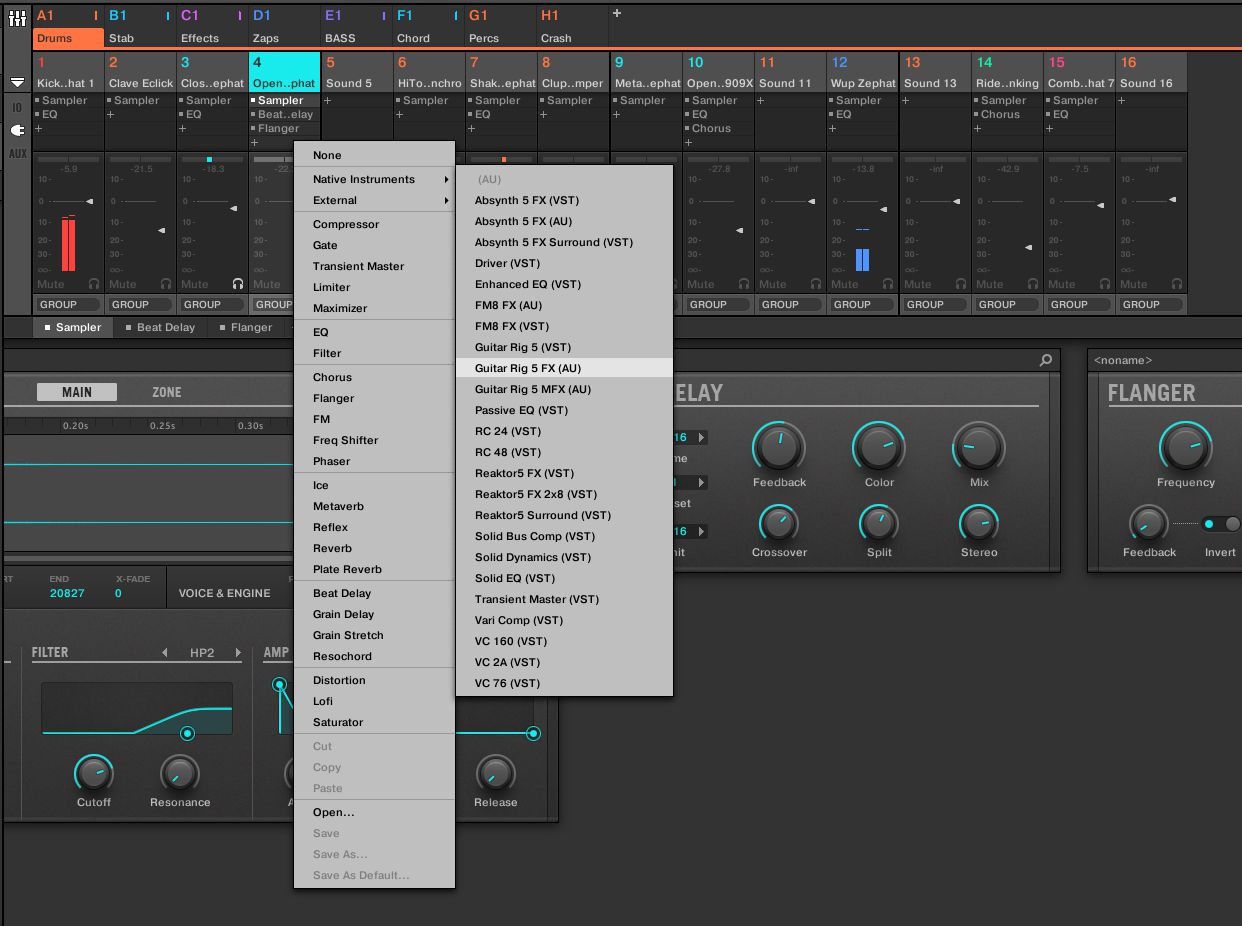Switch to the ZONE tab
This screenshot has height=926, width=1242.
(167, 392)
